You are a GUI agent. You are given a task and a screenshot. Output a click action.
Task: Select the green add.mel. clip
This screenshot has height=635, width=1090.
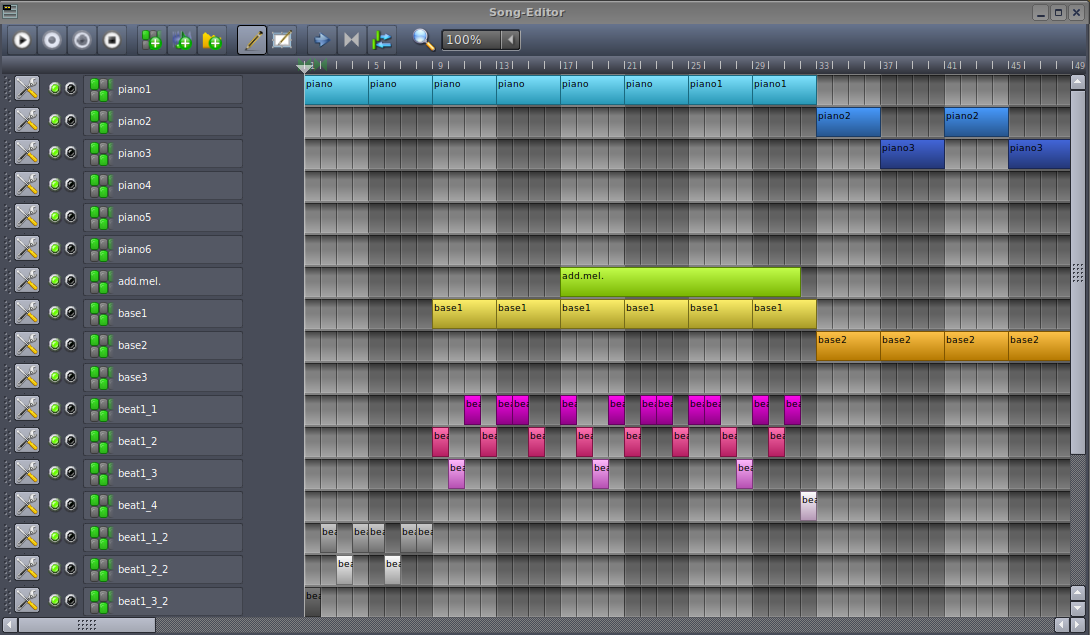(681, 282)
